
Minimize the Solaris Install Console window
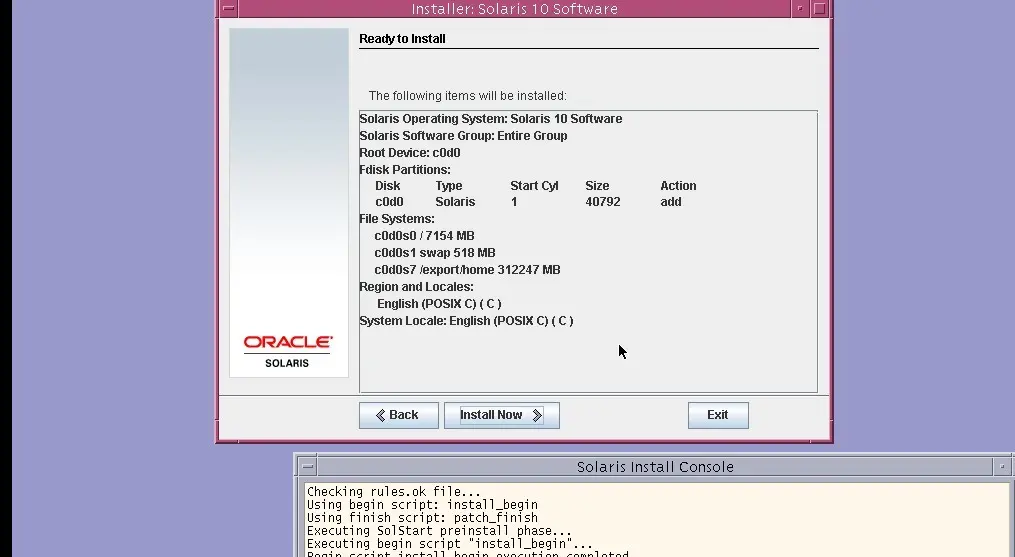1002,466
